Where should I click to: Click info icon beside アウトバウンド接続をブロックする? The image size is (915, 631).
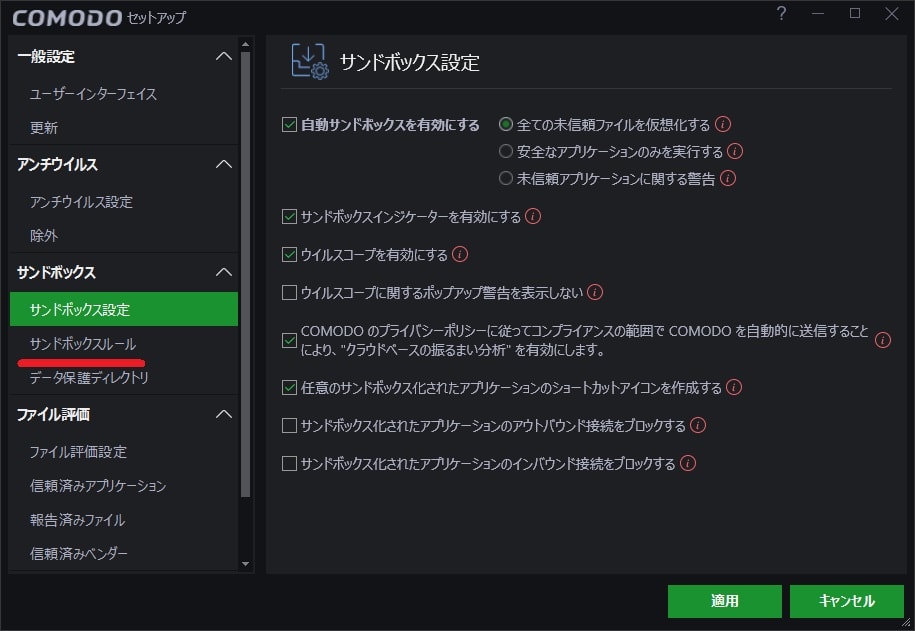(698, 425)
